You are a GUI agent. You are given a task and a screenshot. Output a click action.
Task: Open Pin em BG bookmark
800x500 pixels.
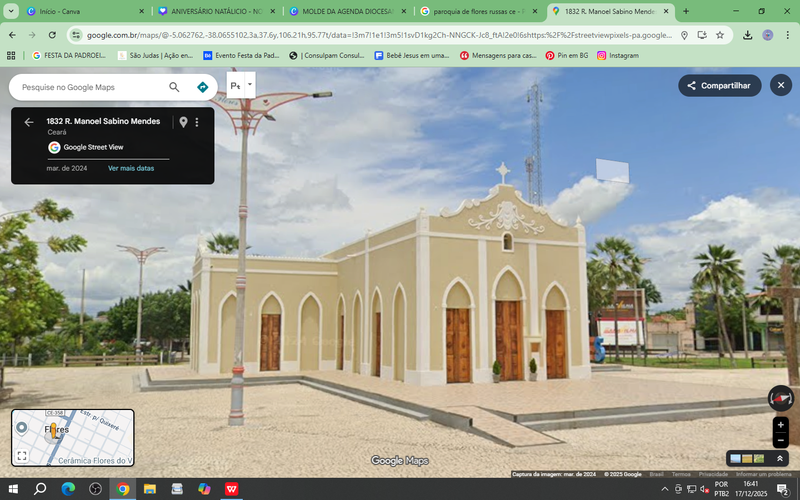(567, 56)
